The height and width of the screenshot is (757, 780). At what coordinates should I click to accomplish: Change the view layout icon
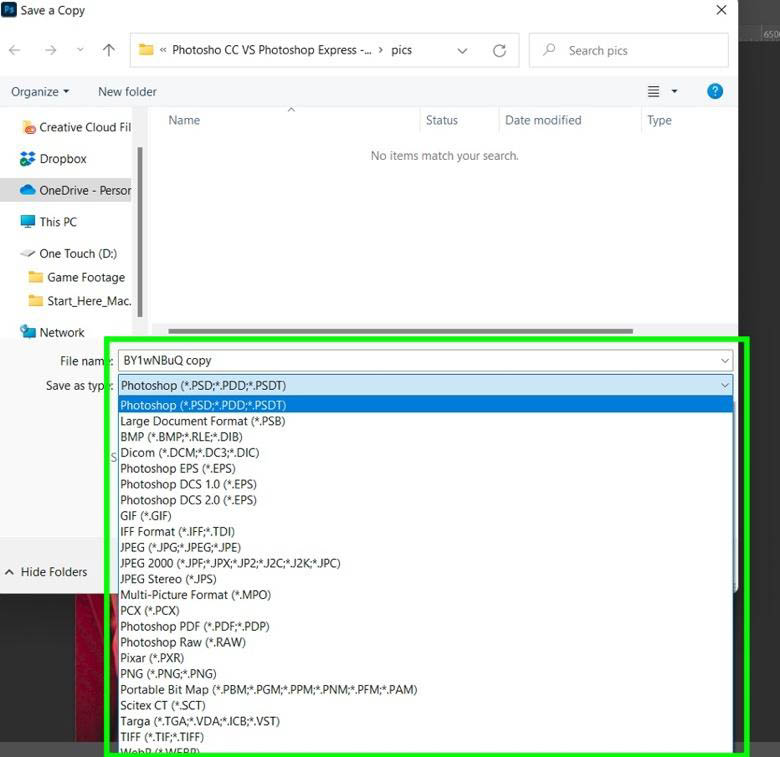click(x=653, y=92)
